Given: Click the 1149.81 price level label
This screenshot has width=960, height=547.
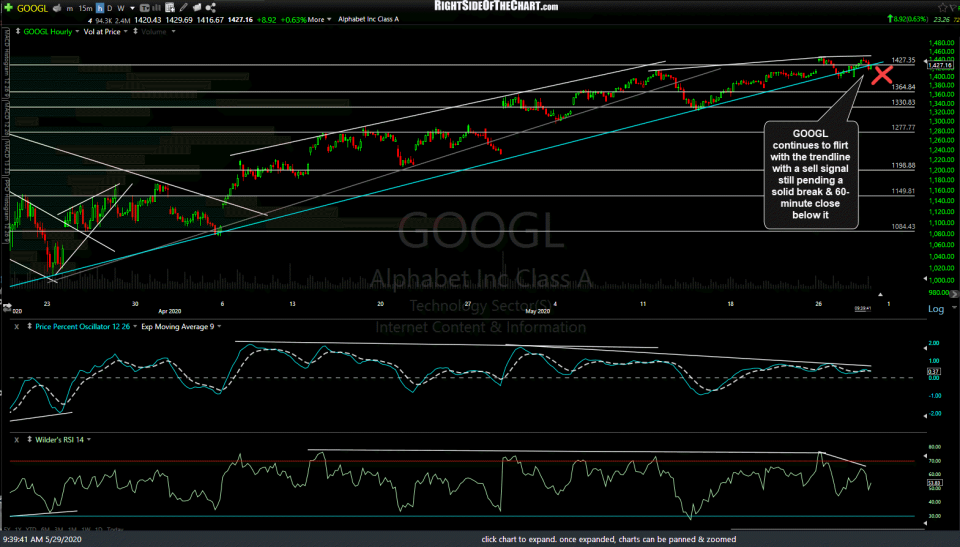Looking at the screenshot, I should pos(903,191).
